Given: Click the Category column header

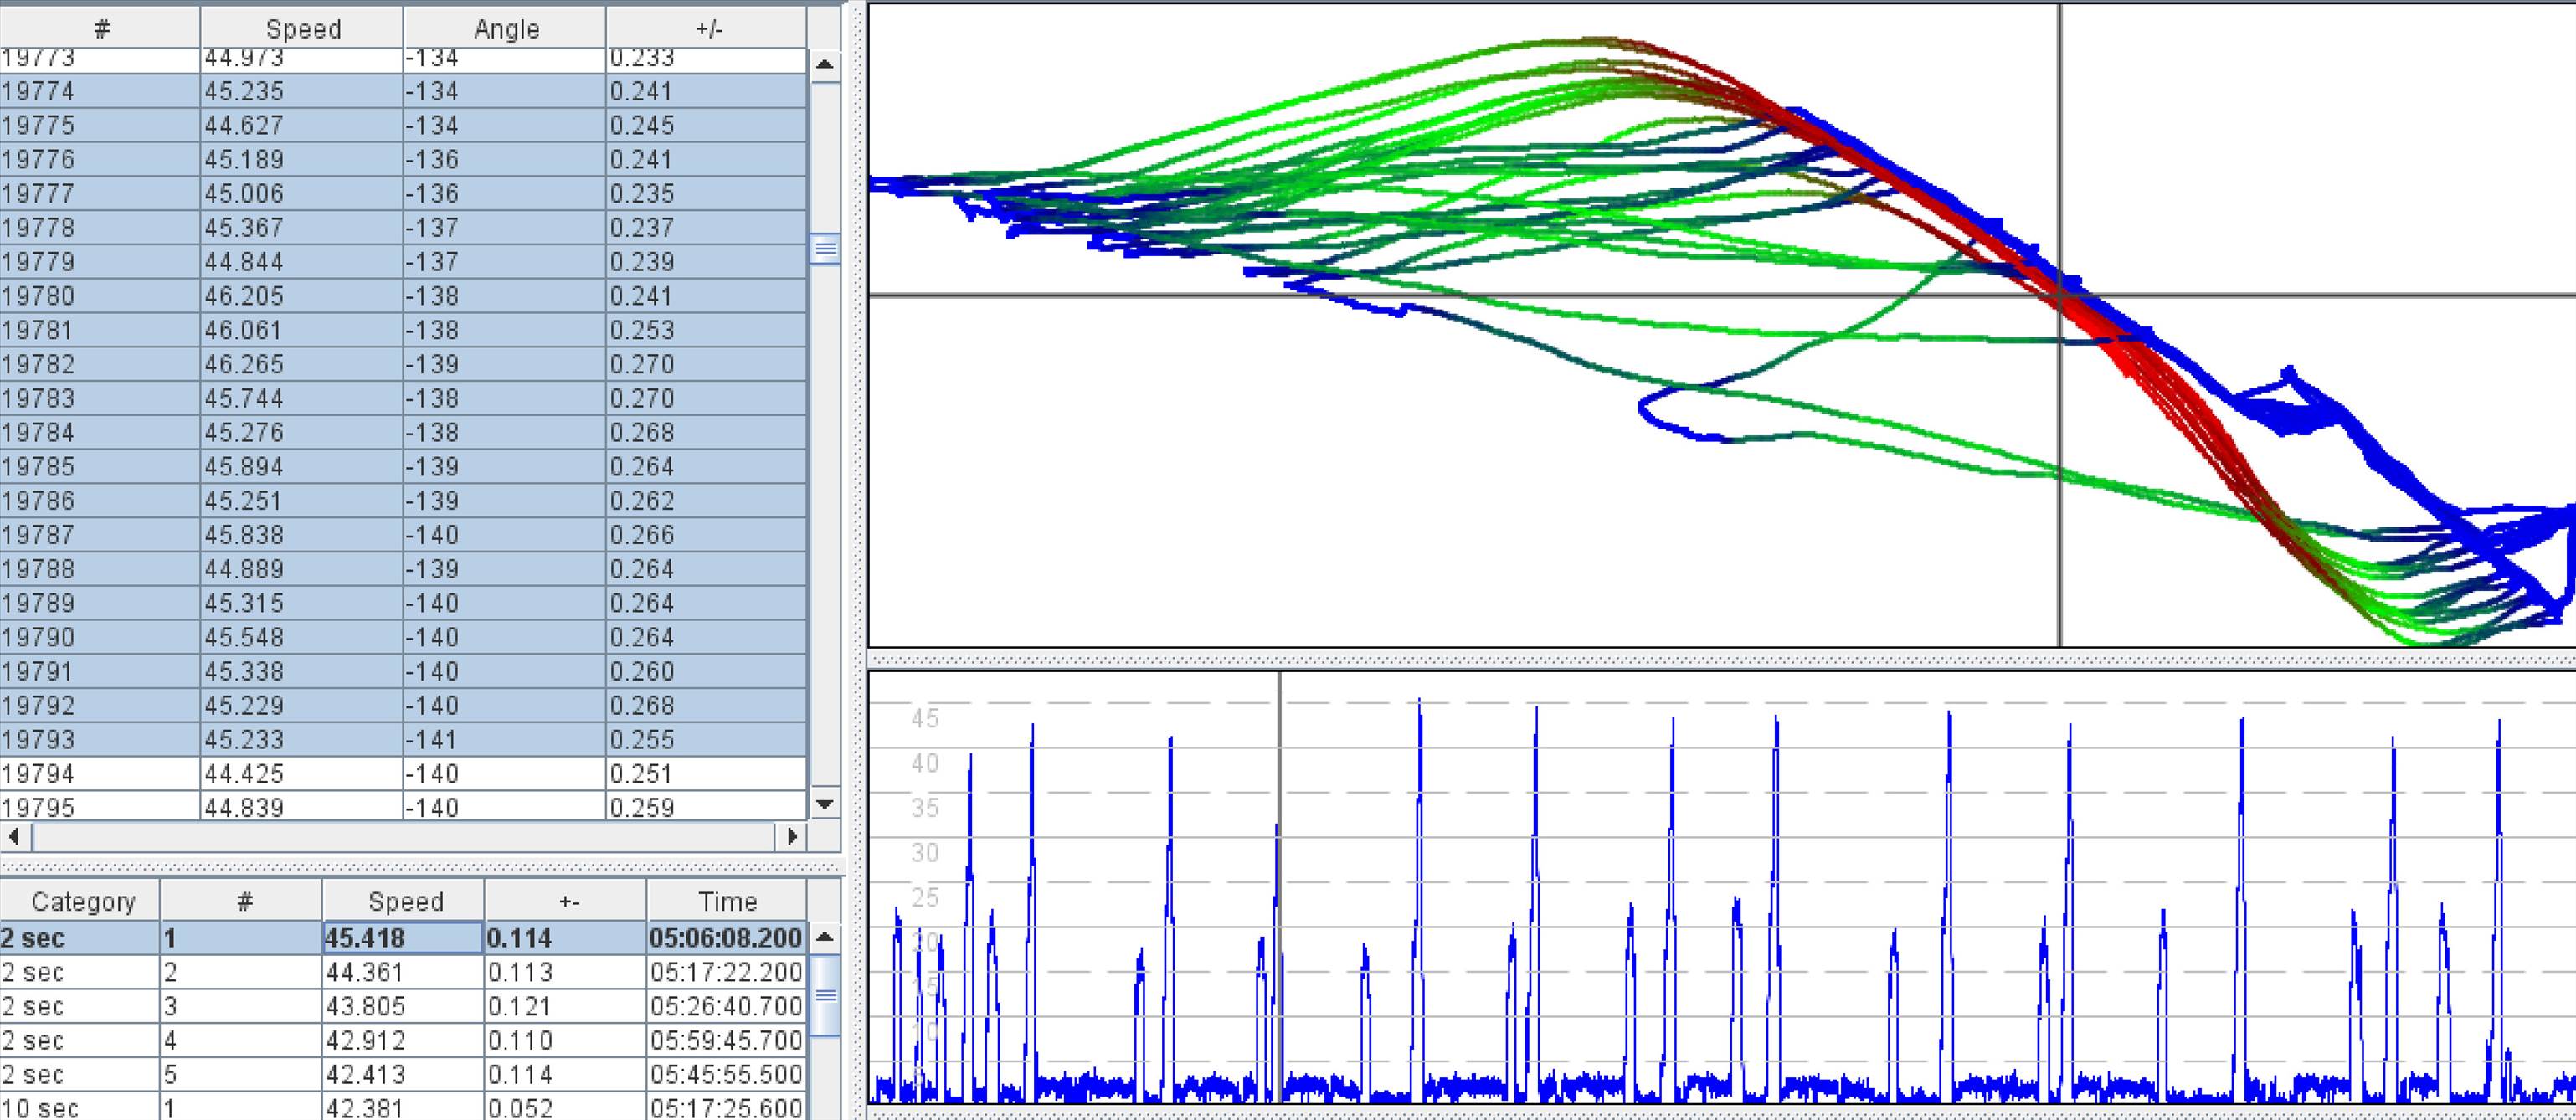Looking at the screenshot, I should 82,901.
